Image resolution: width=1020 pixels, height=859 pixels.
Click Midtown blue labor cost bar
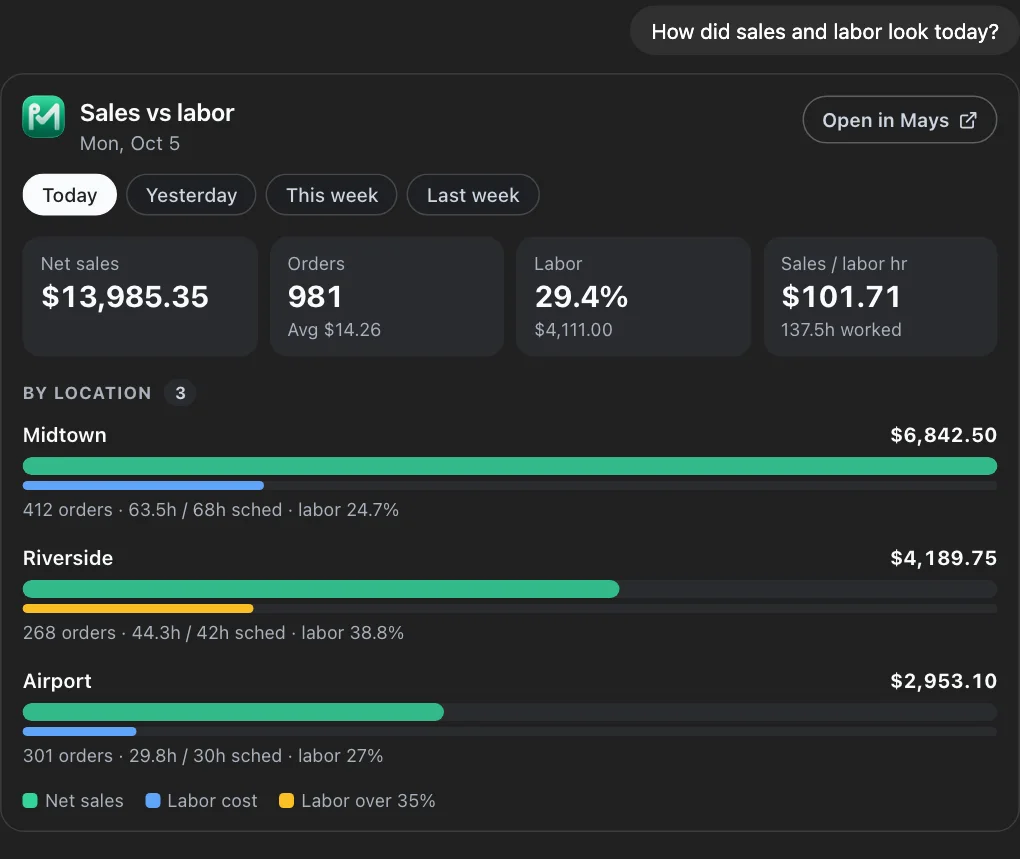point(143,486)
